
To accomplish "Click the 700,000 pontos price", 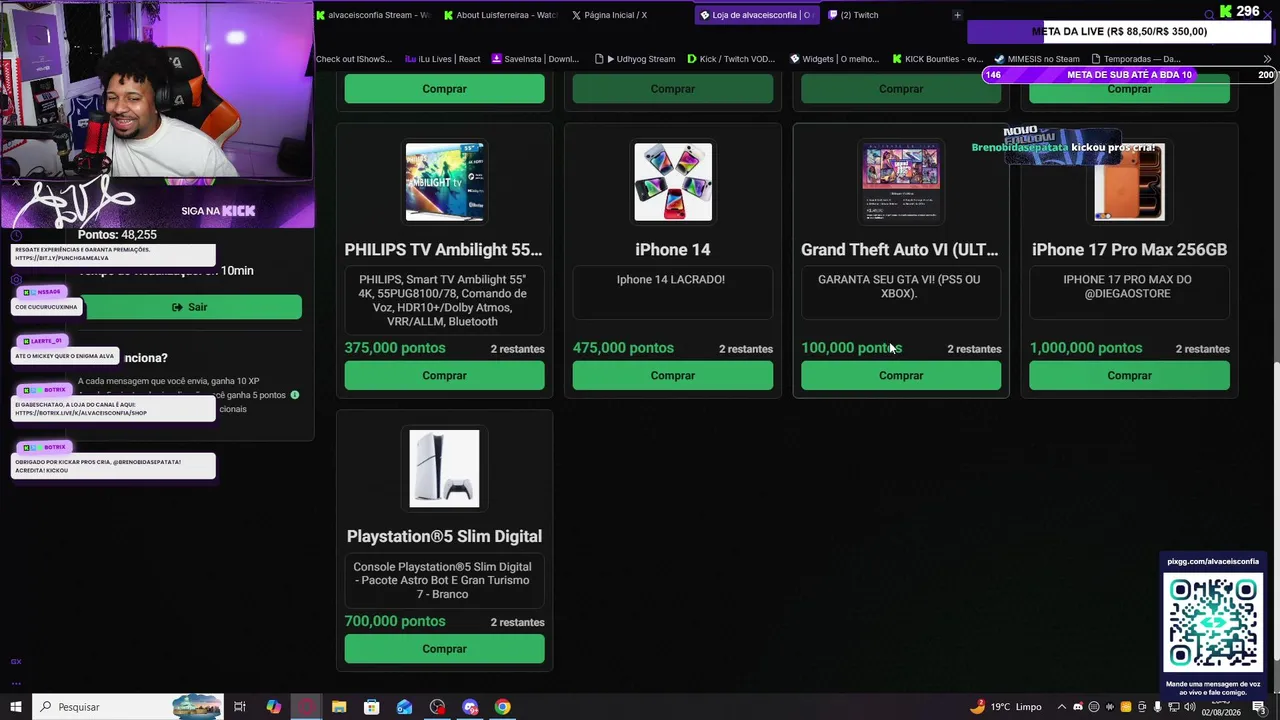I will click(x=395, y=621).
